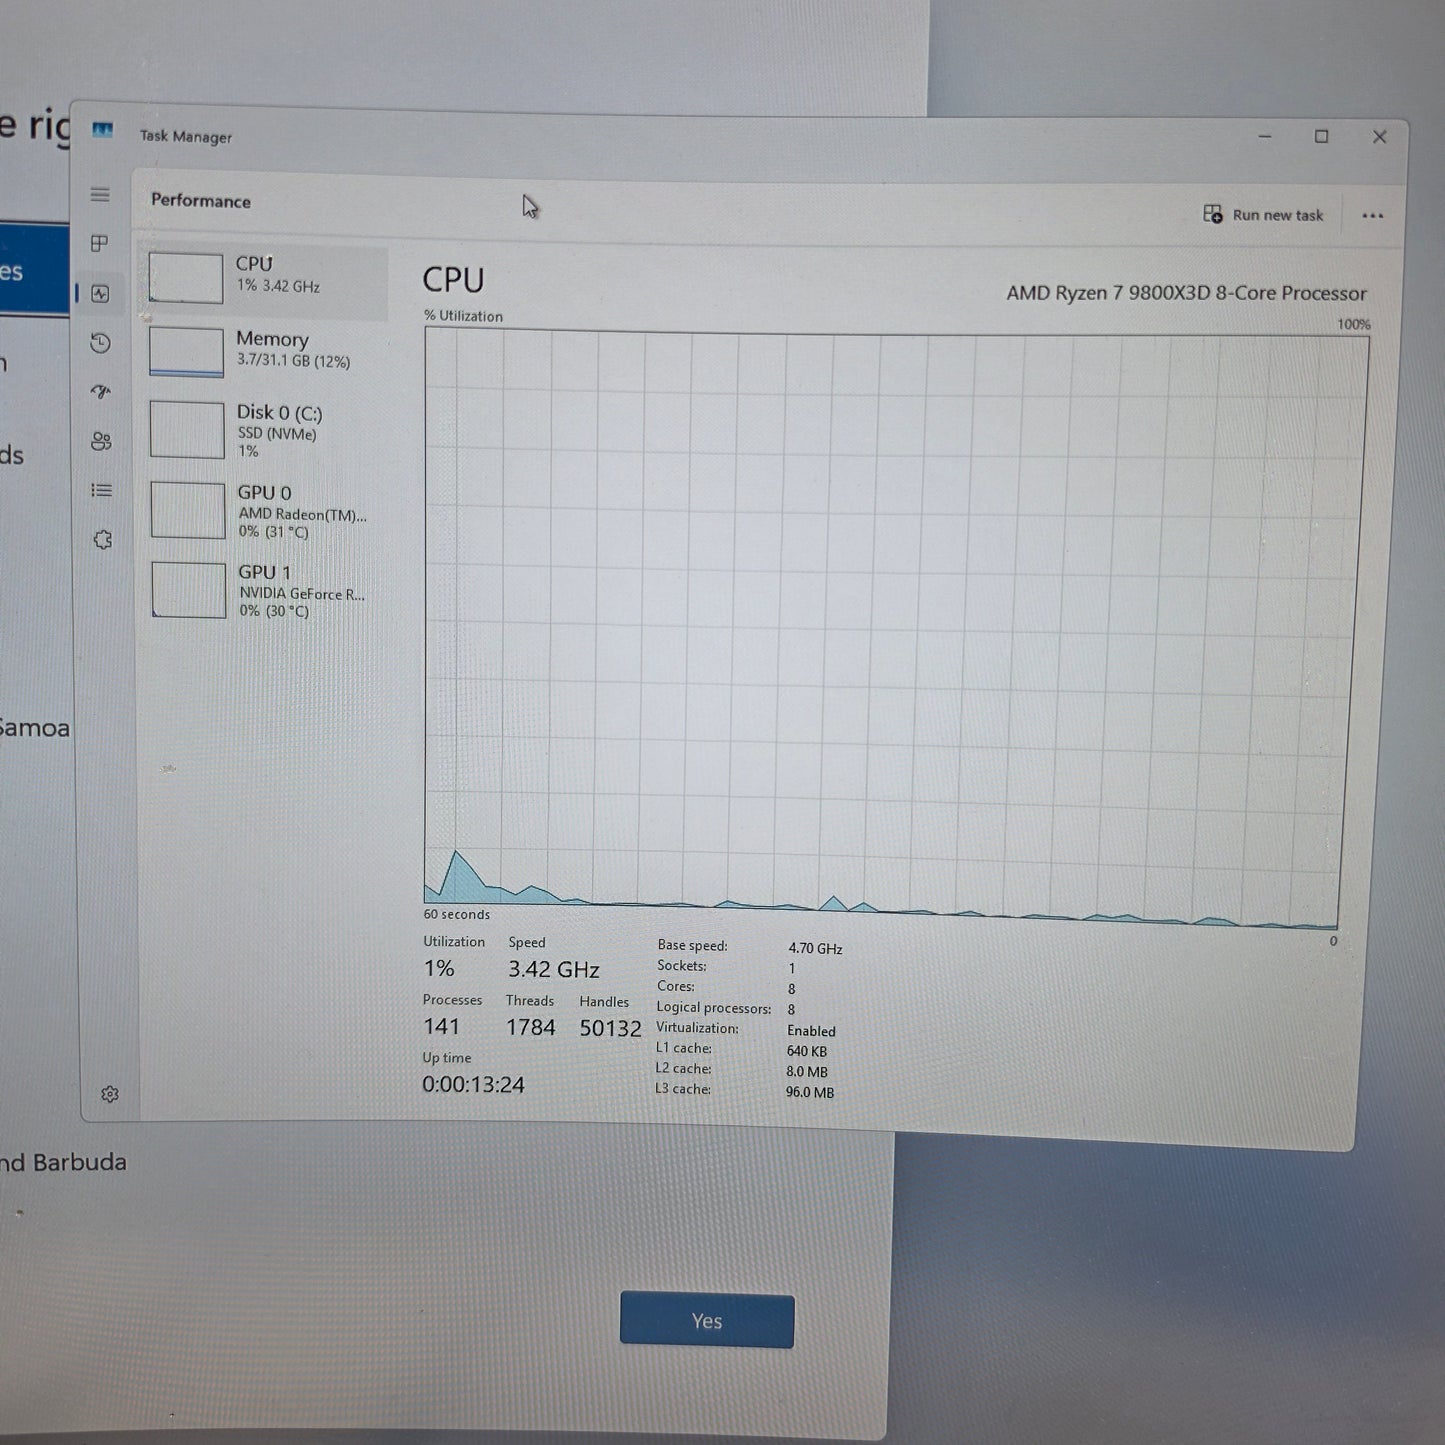Open the hamburger navigation menu
Image resolution: width=1445 pixels, height=1445 pixels.
point(100,194)
